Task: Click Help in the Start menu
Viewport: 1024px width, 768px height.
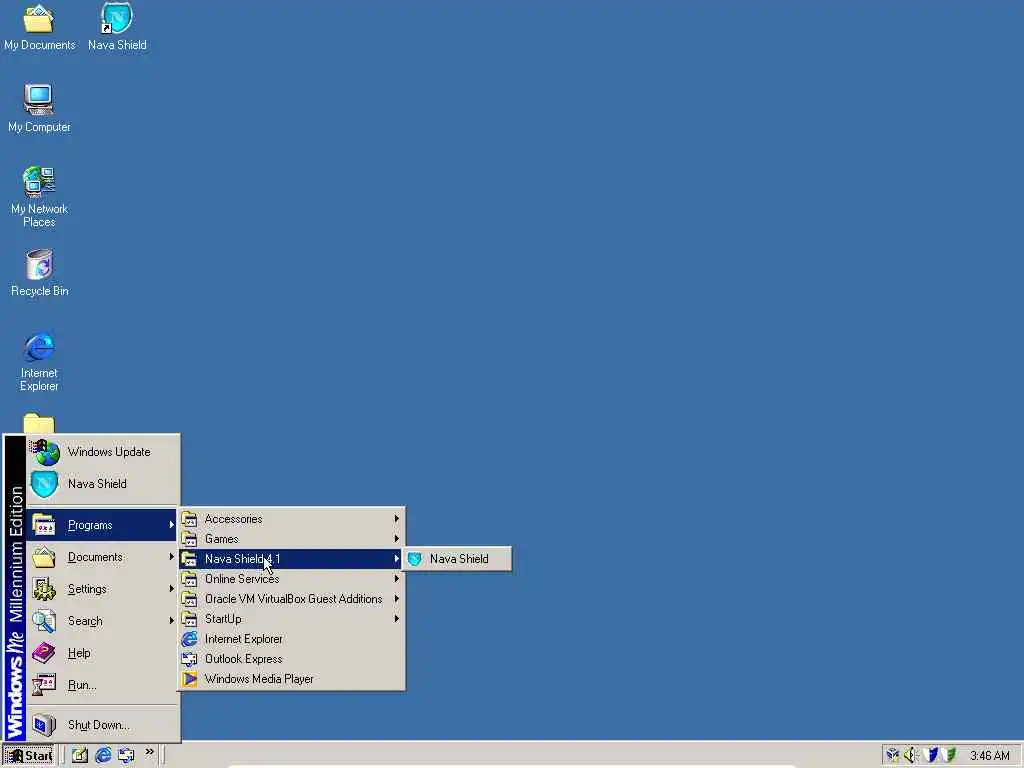Action: 103,653
